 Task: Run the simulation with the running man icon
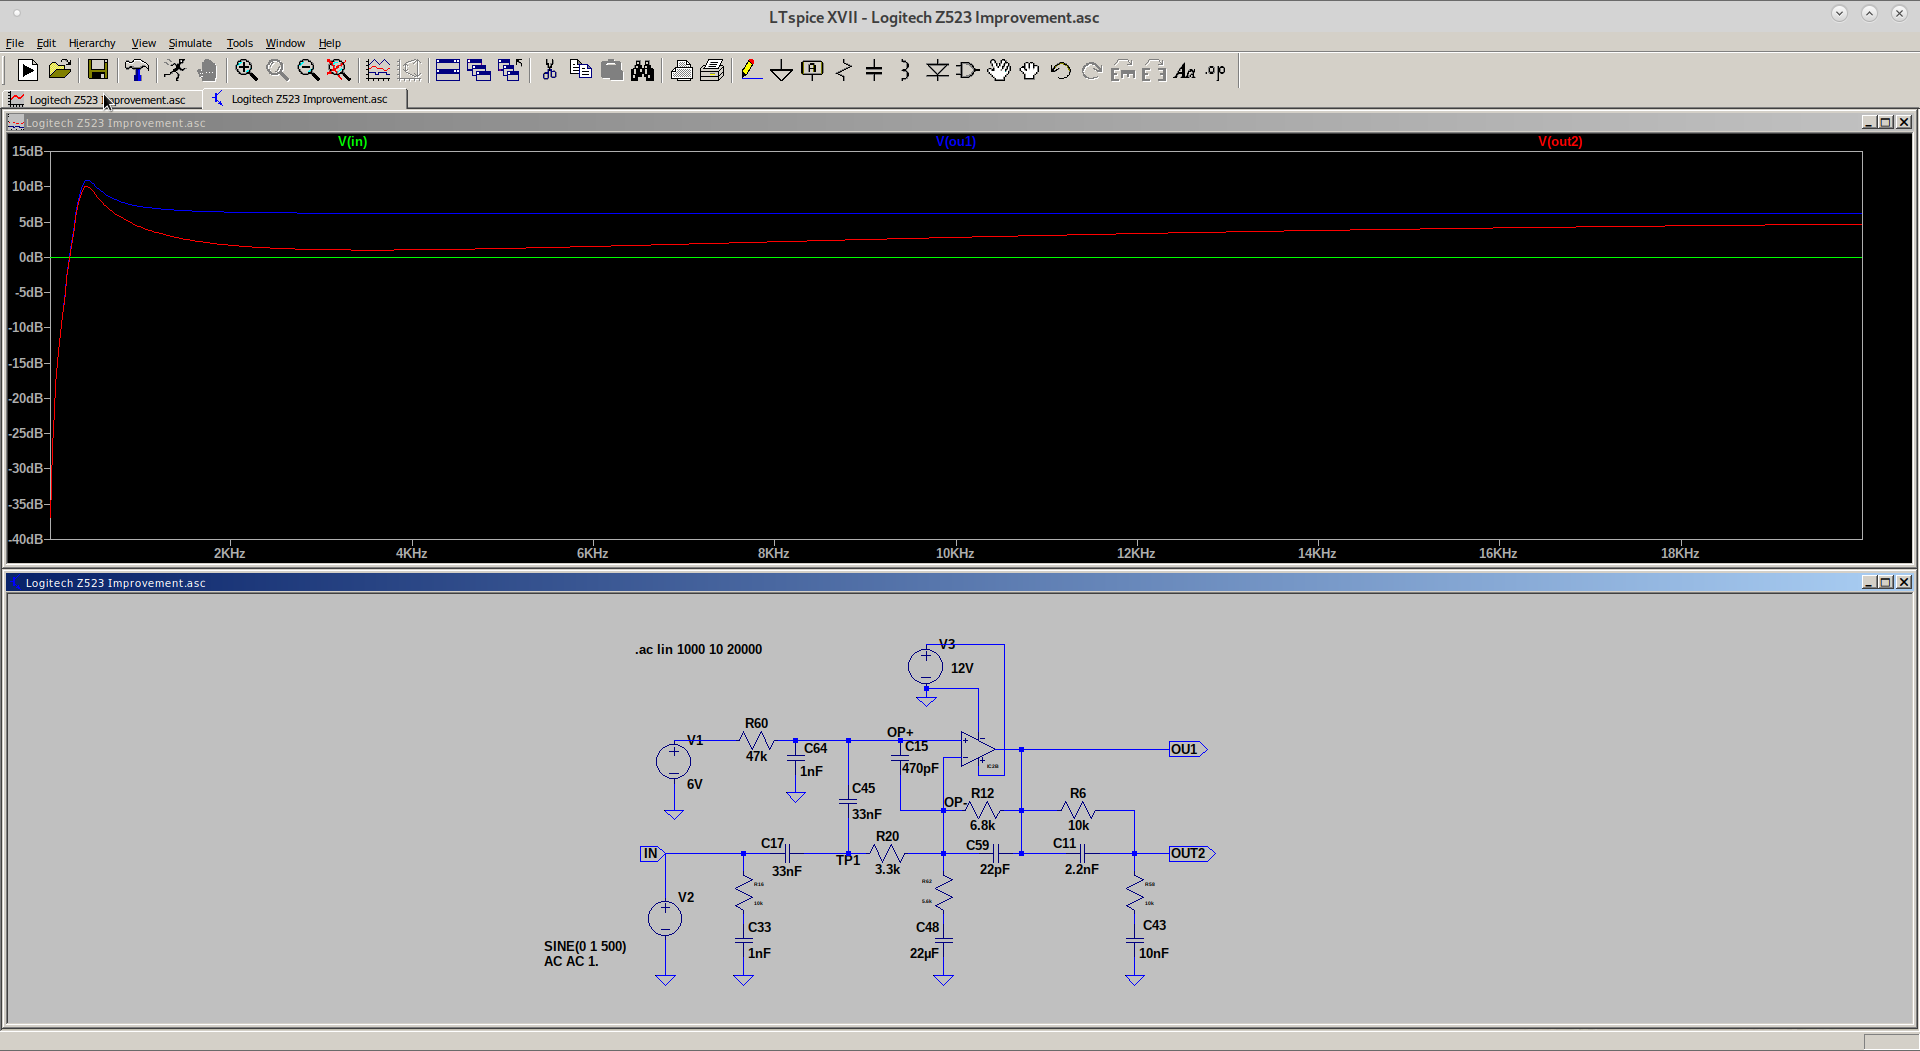click(x=175, y=70)
